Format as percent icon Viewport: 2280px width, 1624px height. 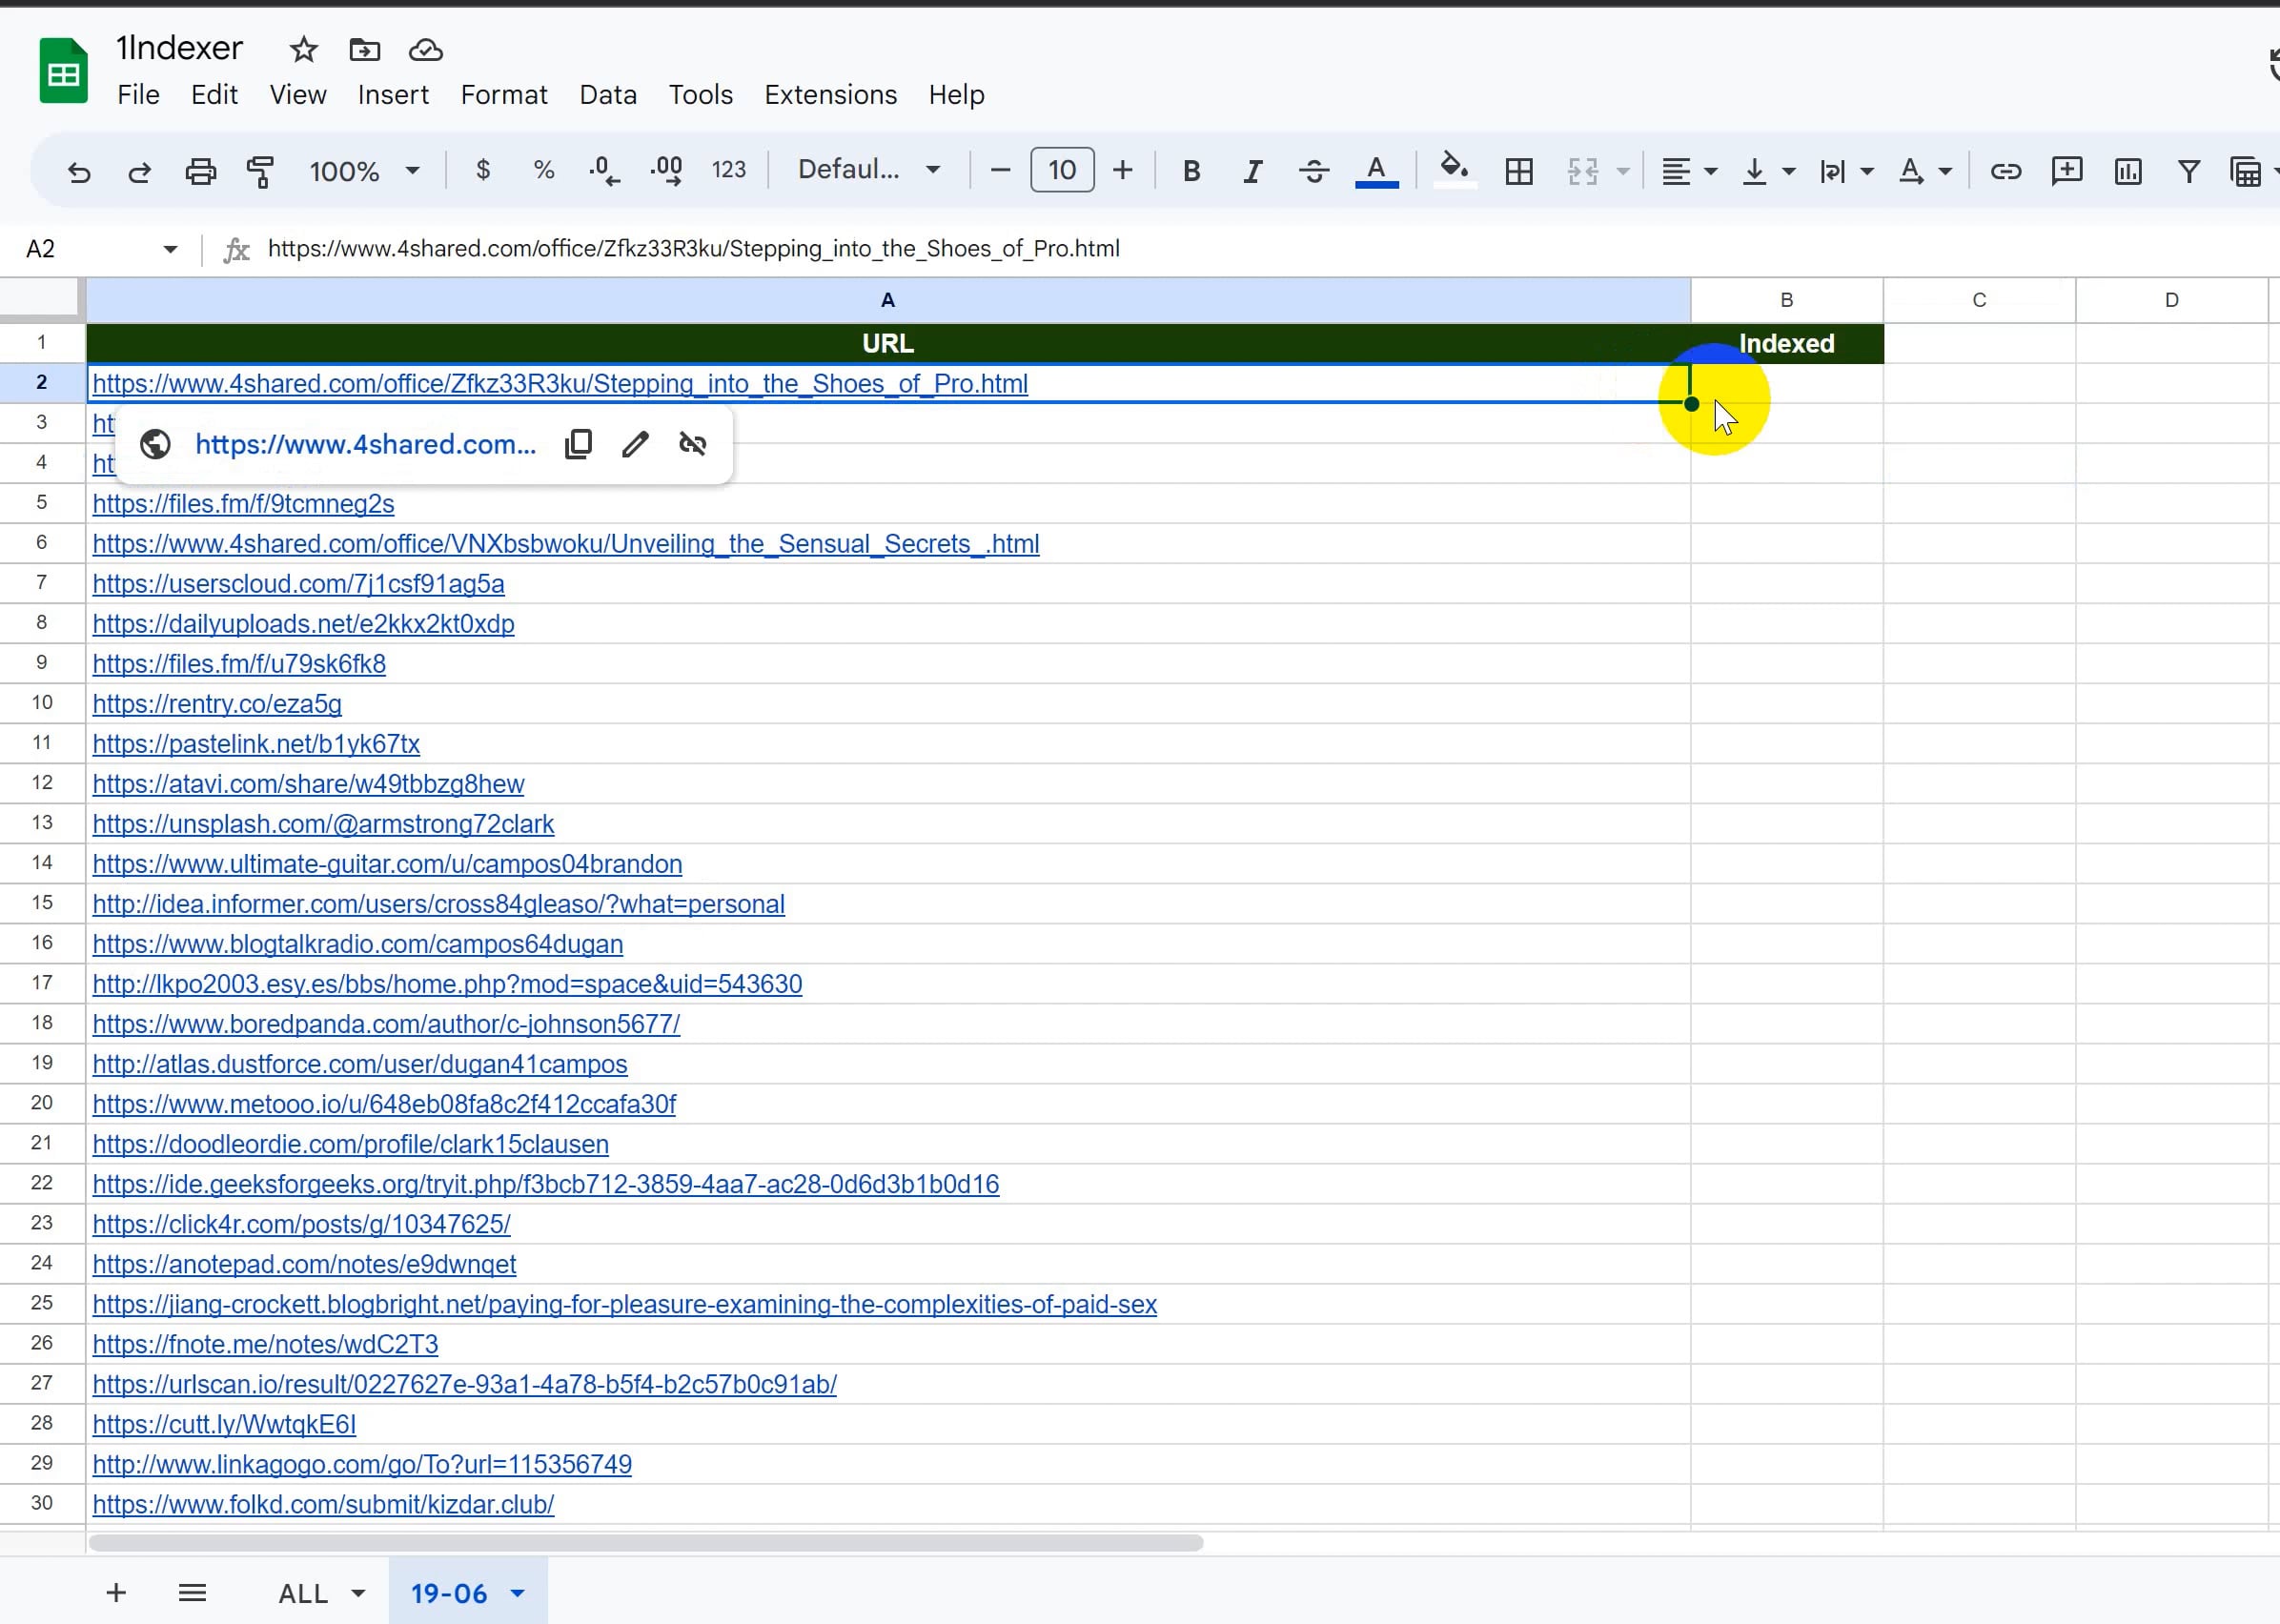[543, 171]
